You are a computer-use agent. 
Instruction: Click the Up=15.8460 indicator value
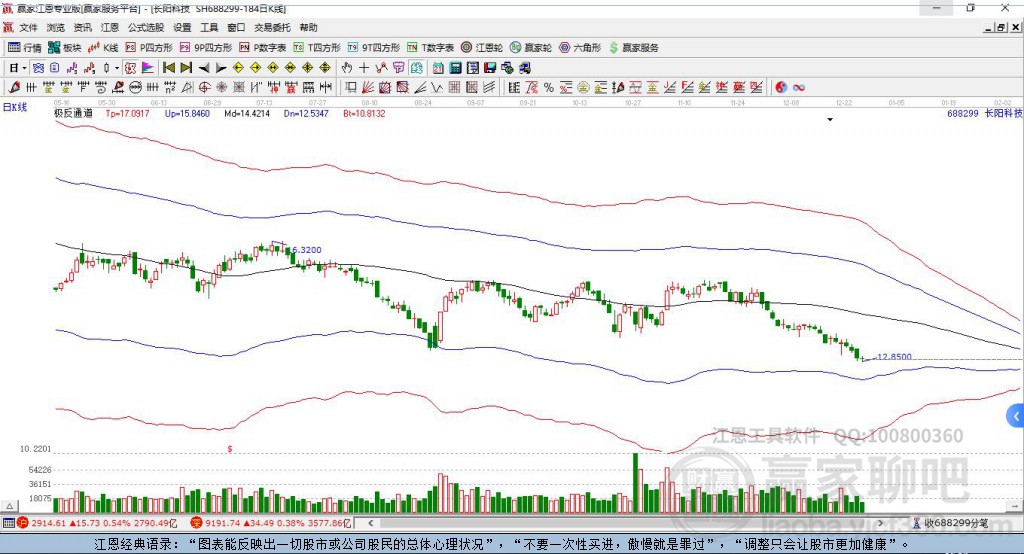click(x=187, y=113)
